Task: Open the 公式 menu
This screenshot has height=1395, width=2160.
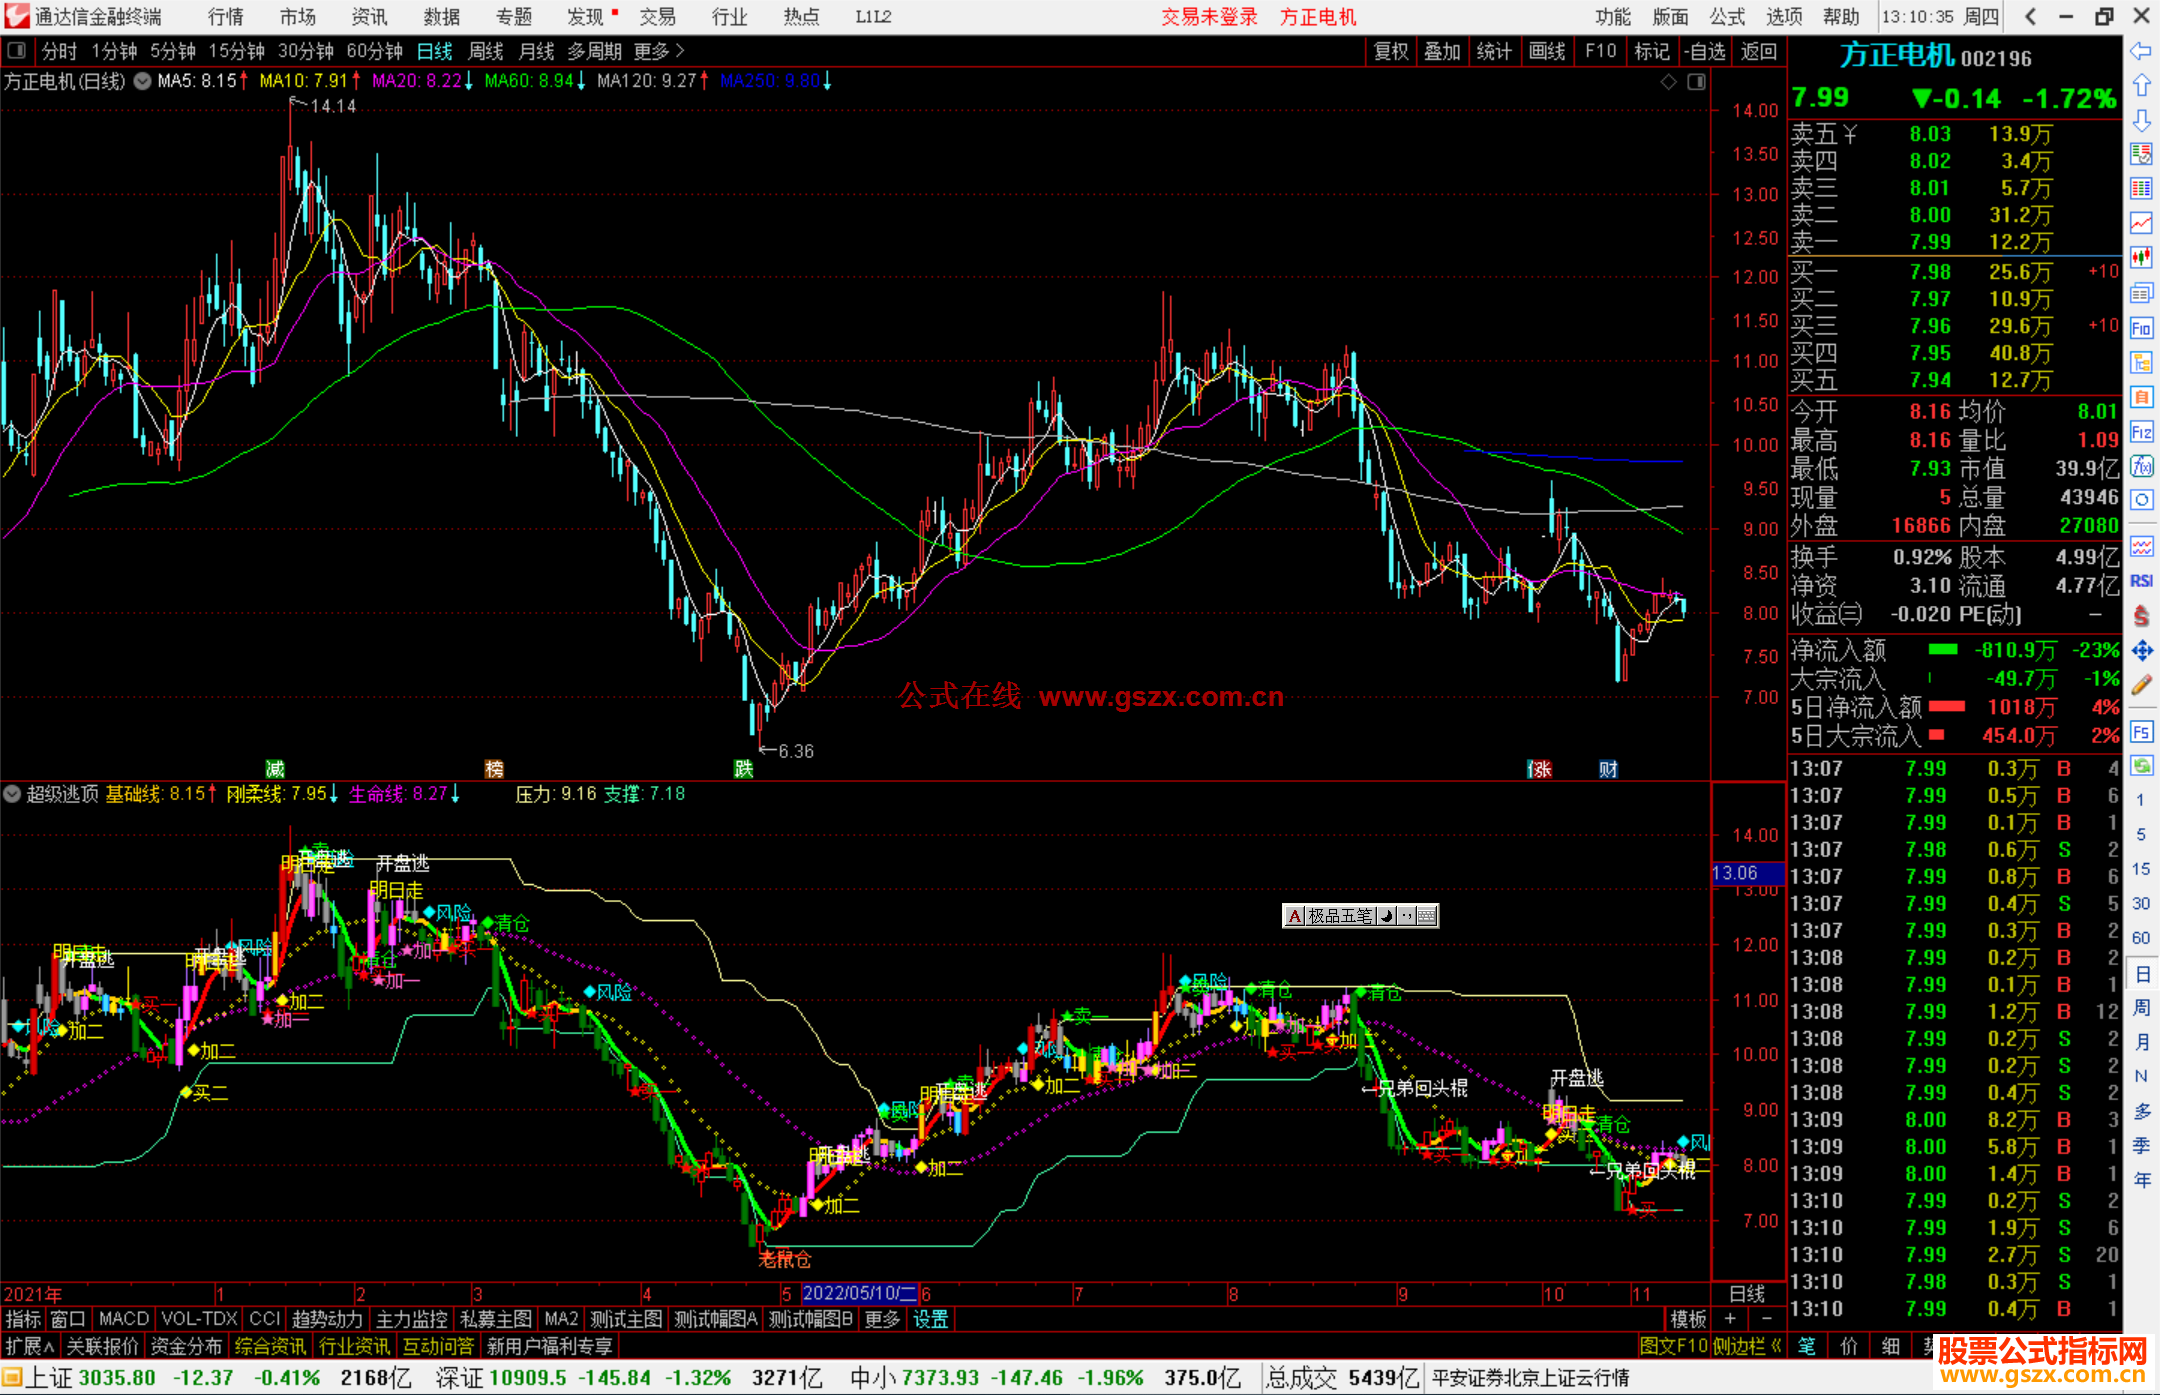Action: 1727,17
